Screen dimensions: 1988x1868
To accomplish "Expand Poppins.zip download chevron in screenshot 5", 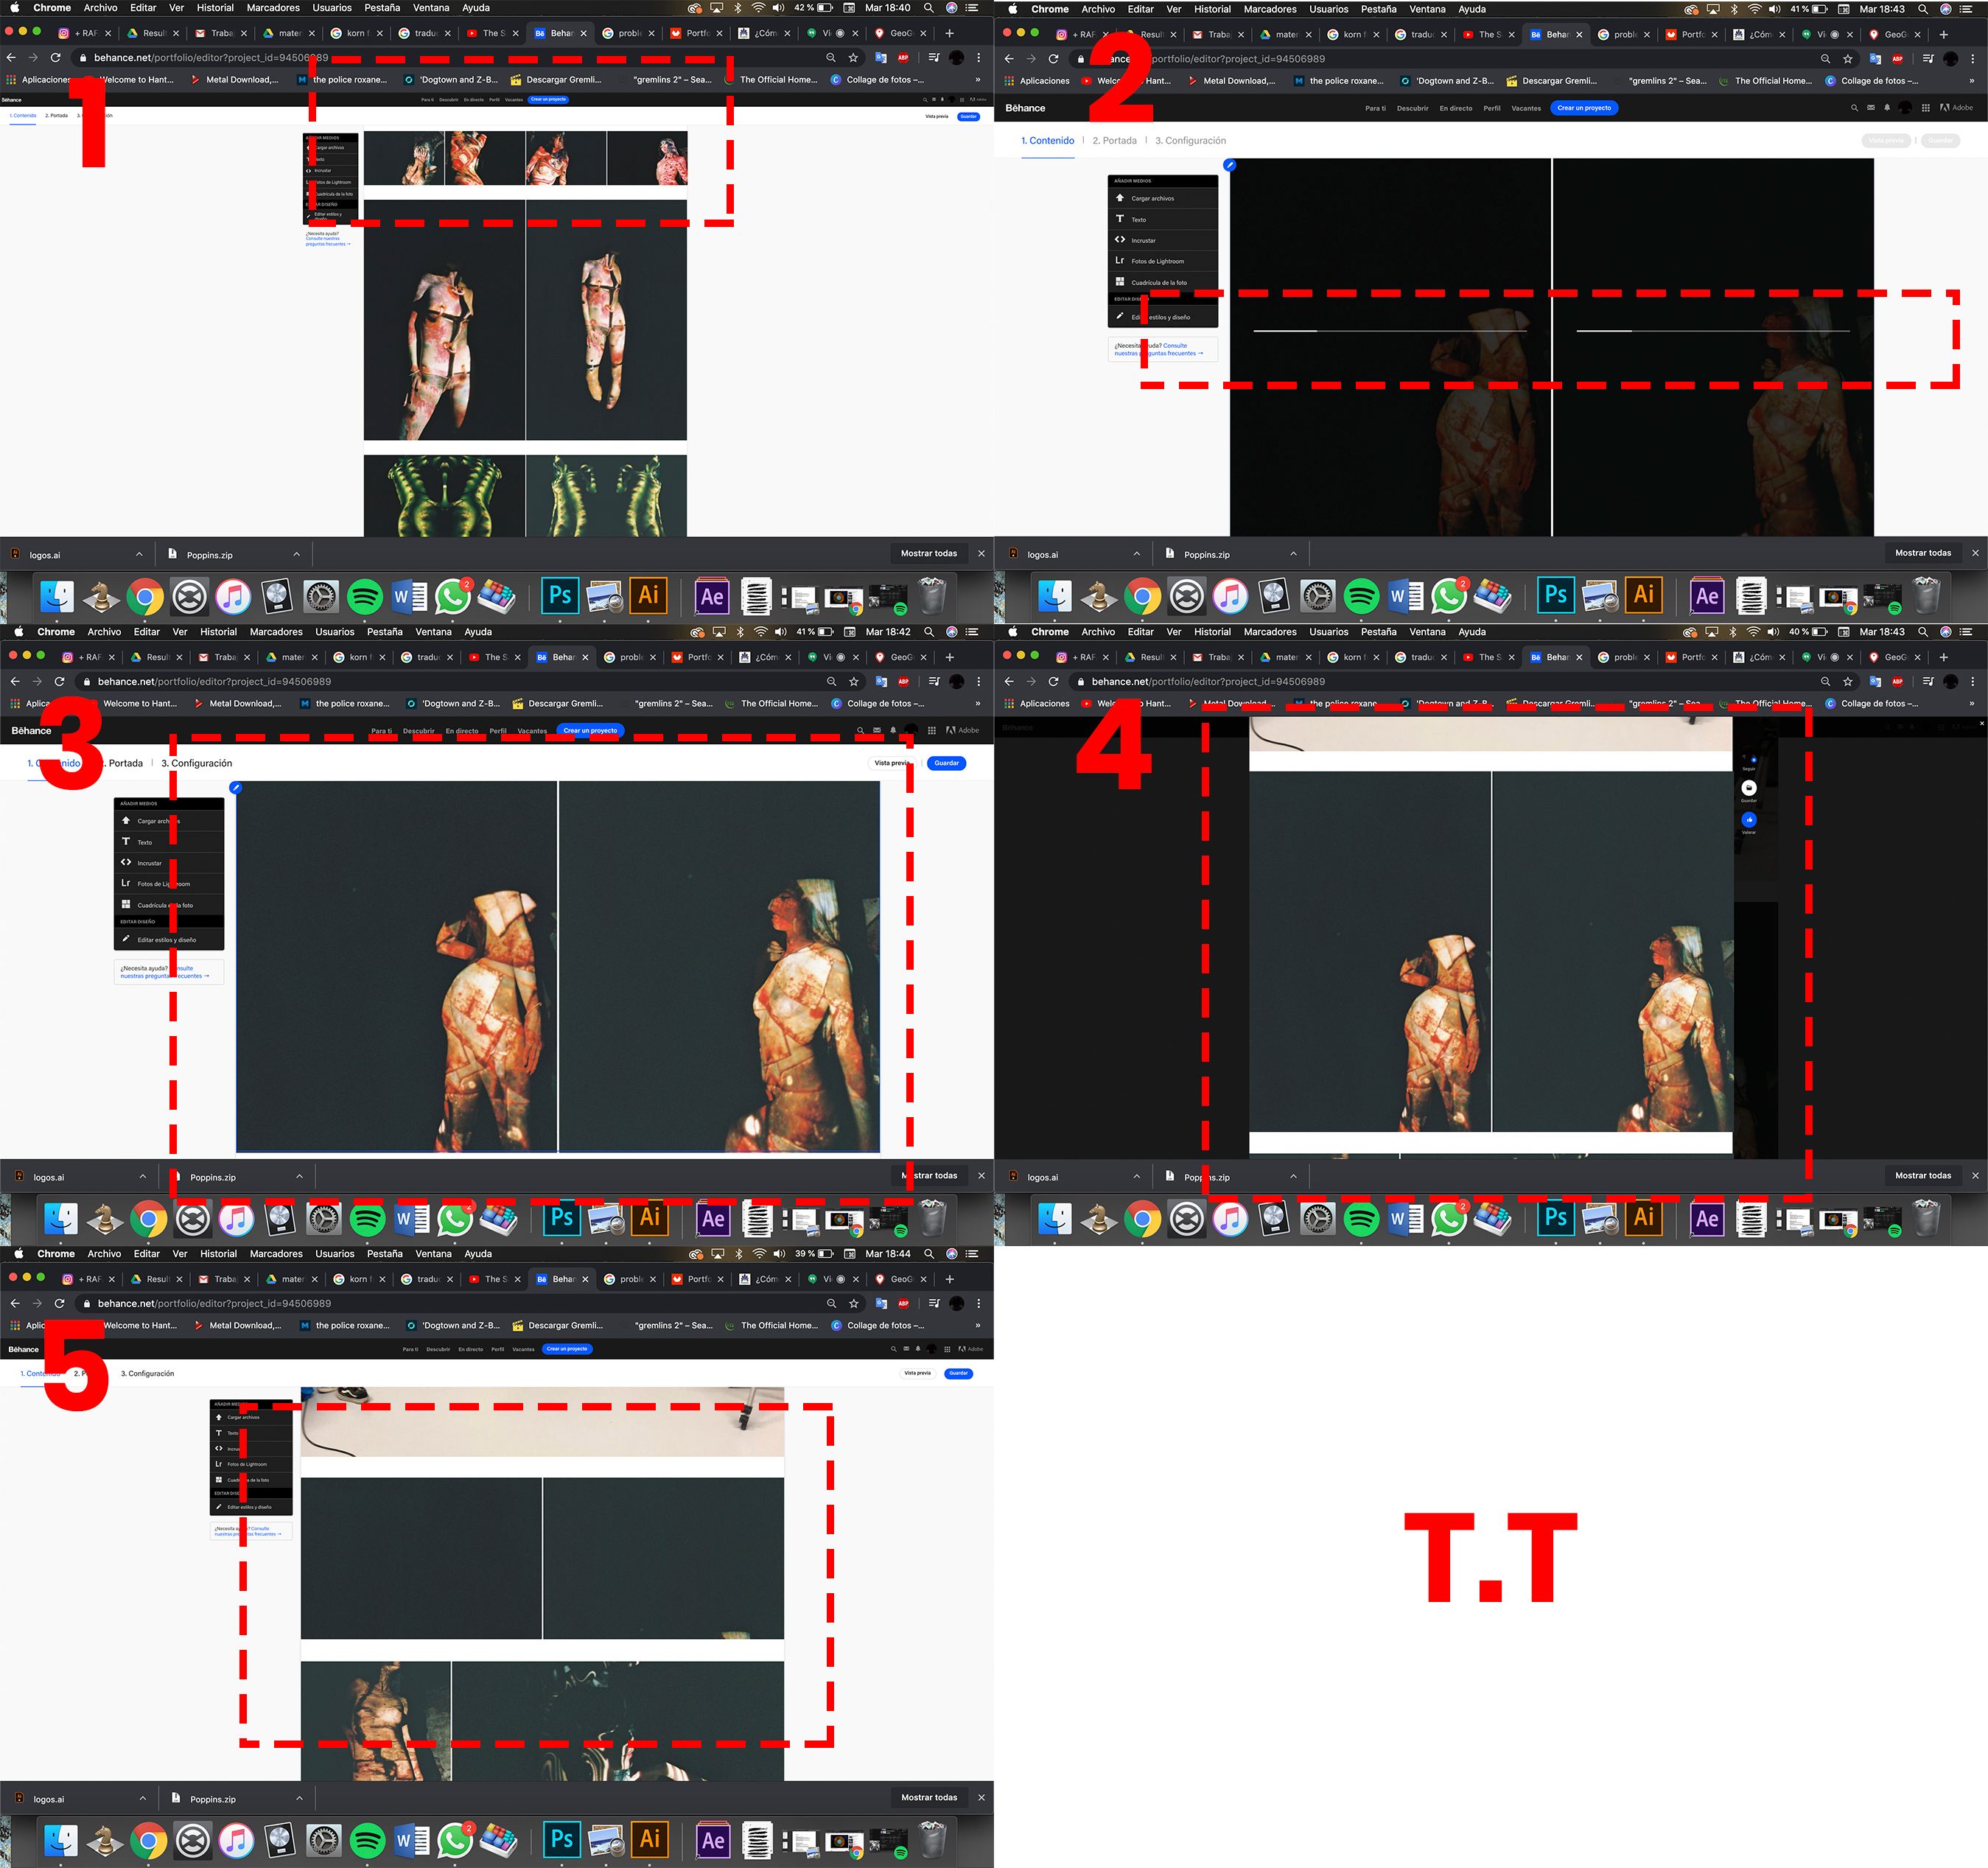I will click(299, 1798).
